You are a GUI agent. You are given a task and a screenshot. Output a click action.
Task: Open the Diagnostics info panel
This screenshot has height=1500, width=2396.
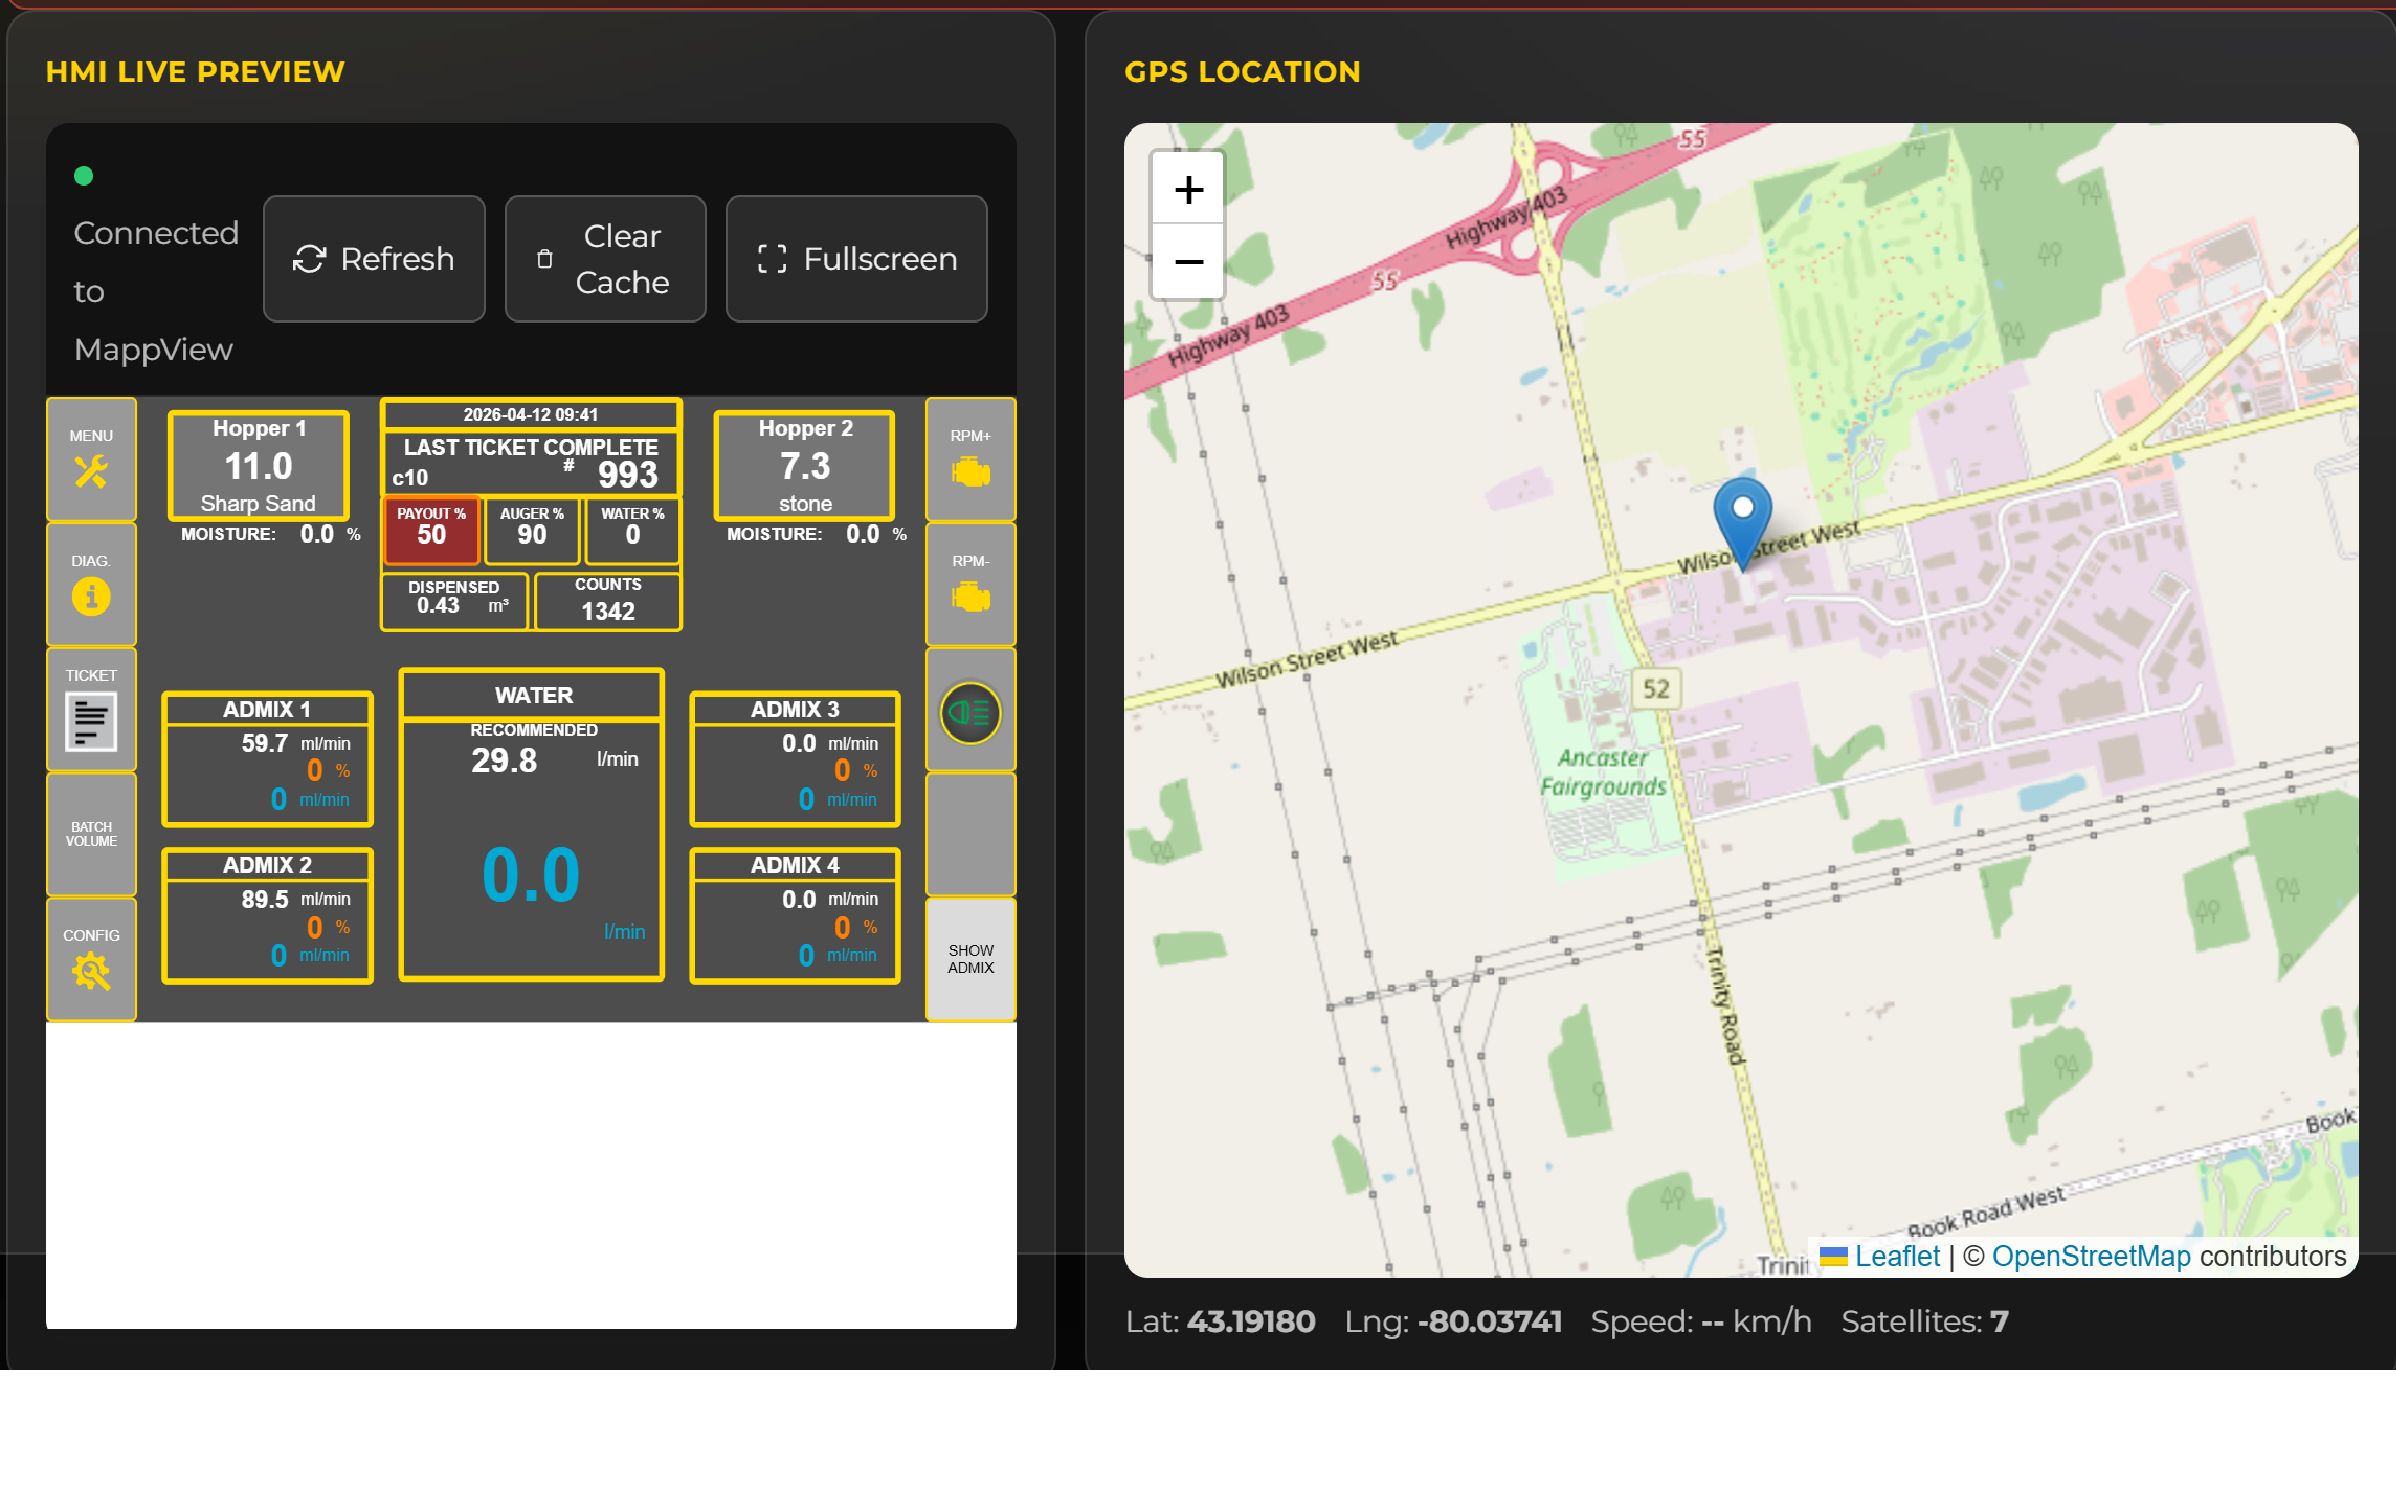pos(90,583)
